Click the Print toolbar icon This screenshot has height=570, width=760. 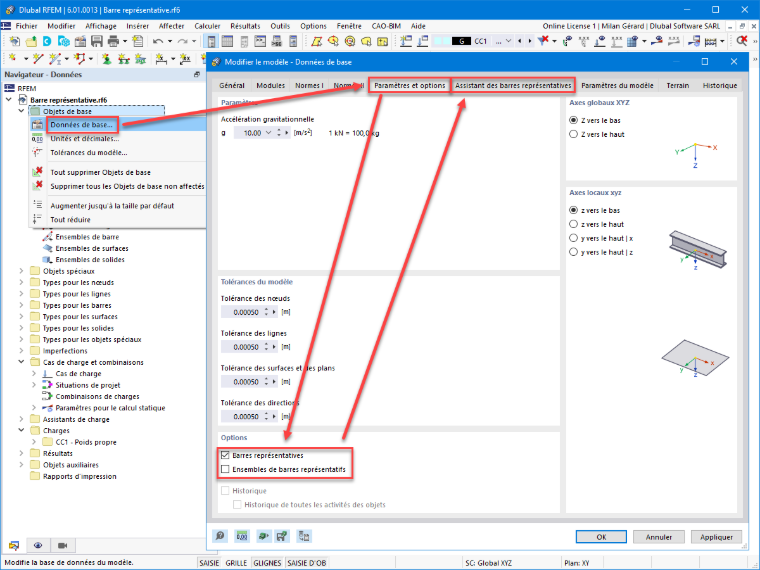tap(113, 41)
